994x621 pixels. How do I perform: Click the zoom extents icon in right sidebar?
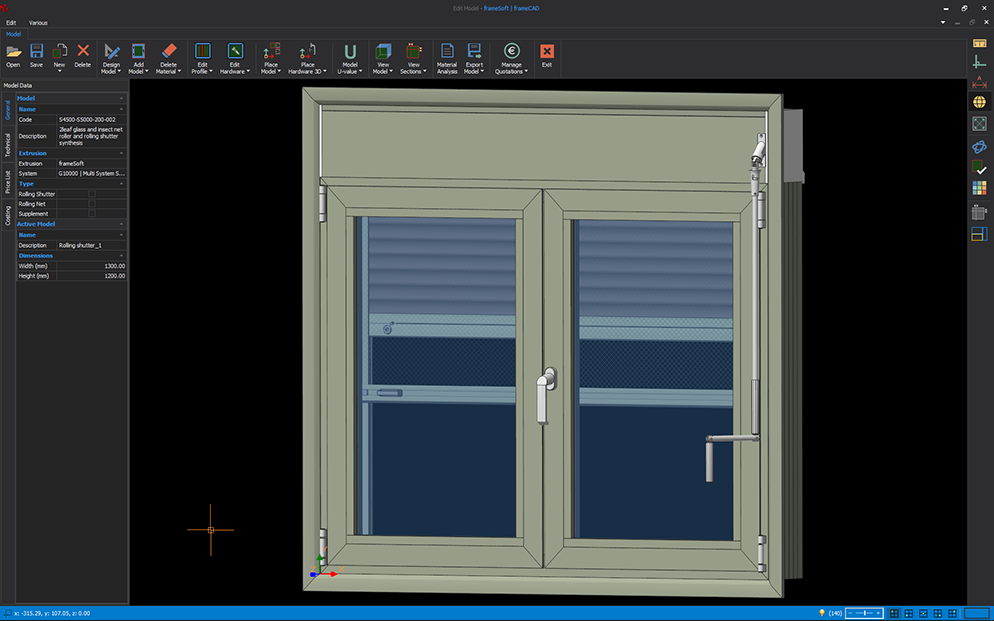click(979, 124)
